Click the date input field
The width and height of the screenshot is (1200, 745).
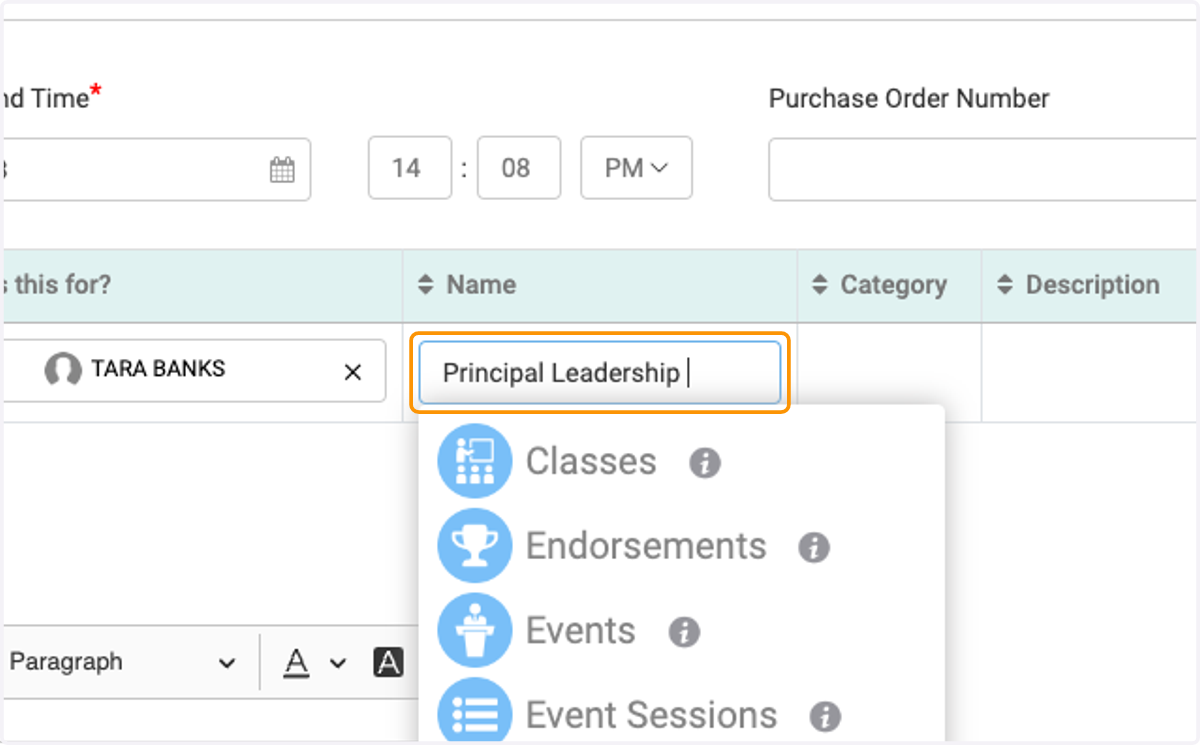point(155,169)
